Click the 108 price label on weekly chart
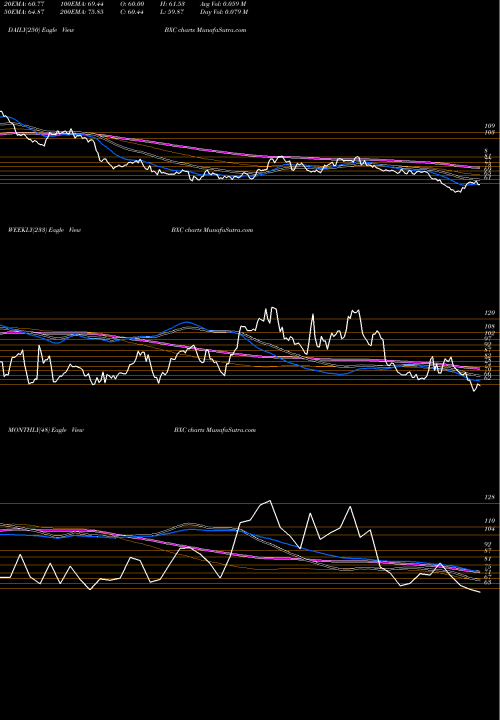The image size is (500, 720). (x=489, y=326)
